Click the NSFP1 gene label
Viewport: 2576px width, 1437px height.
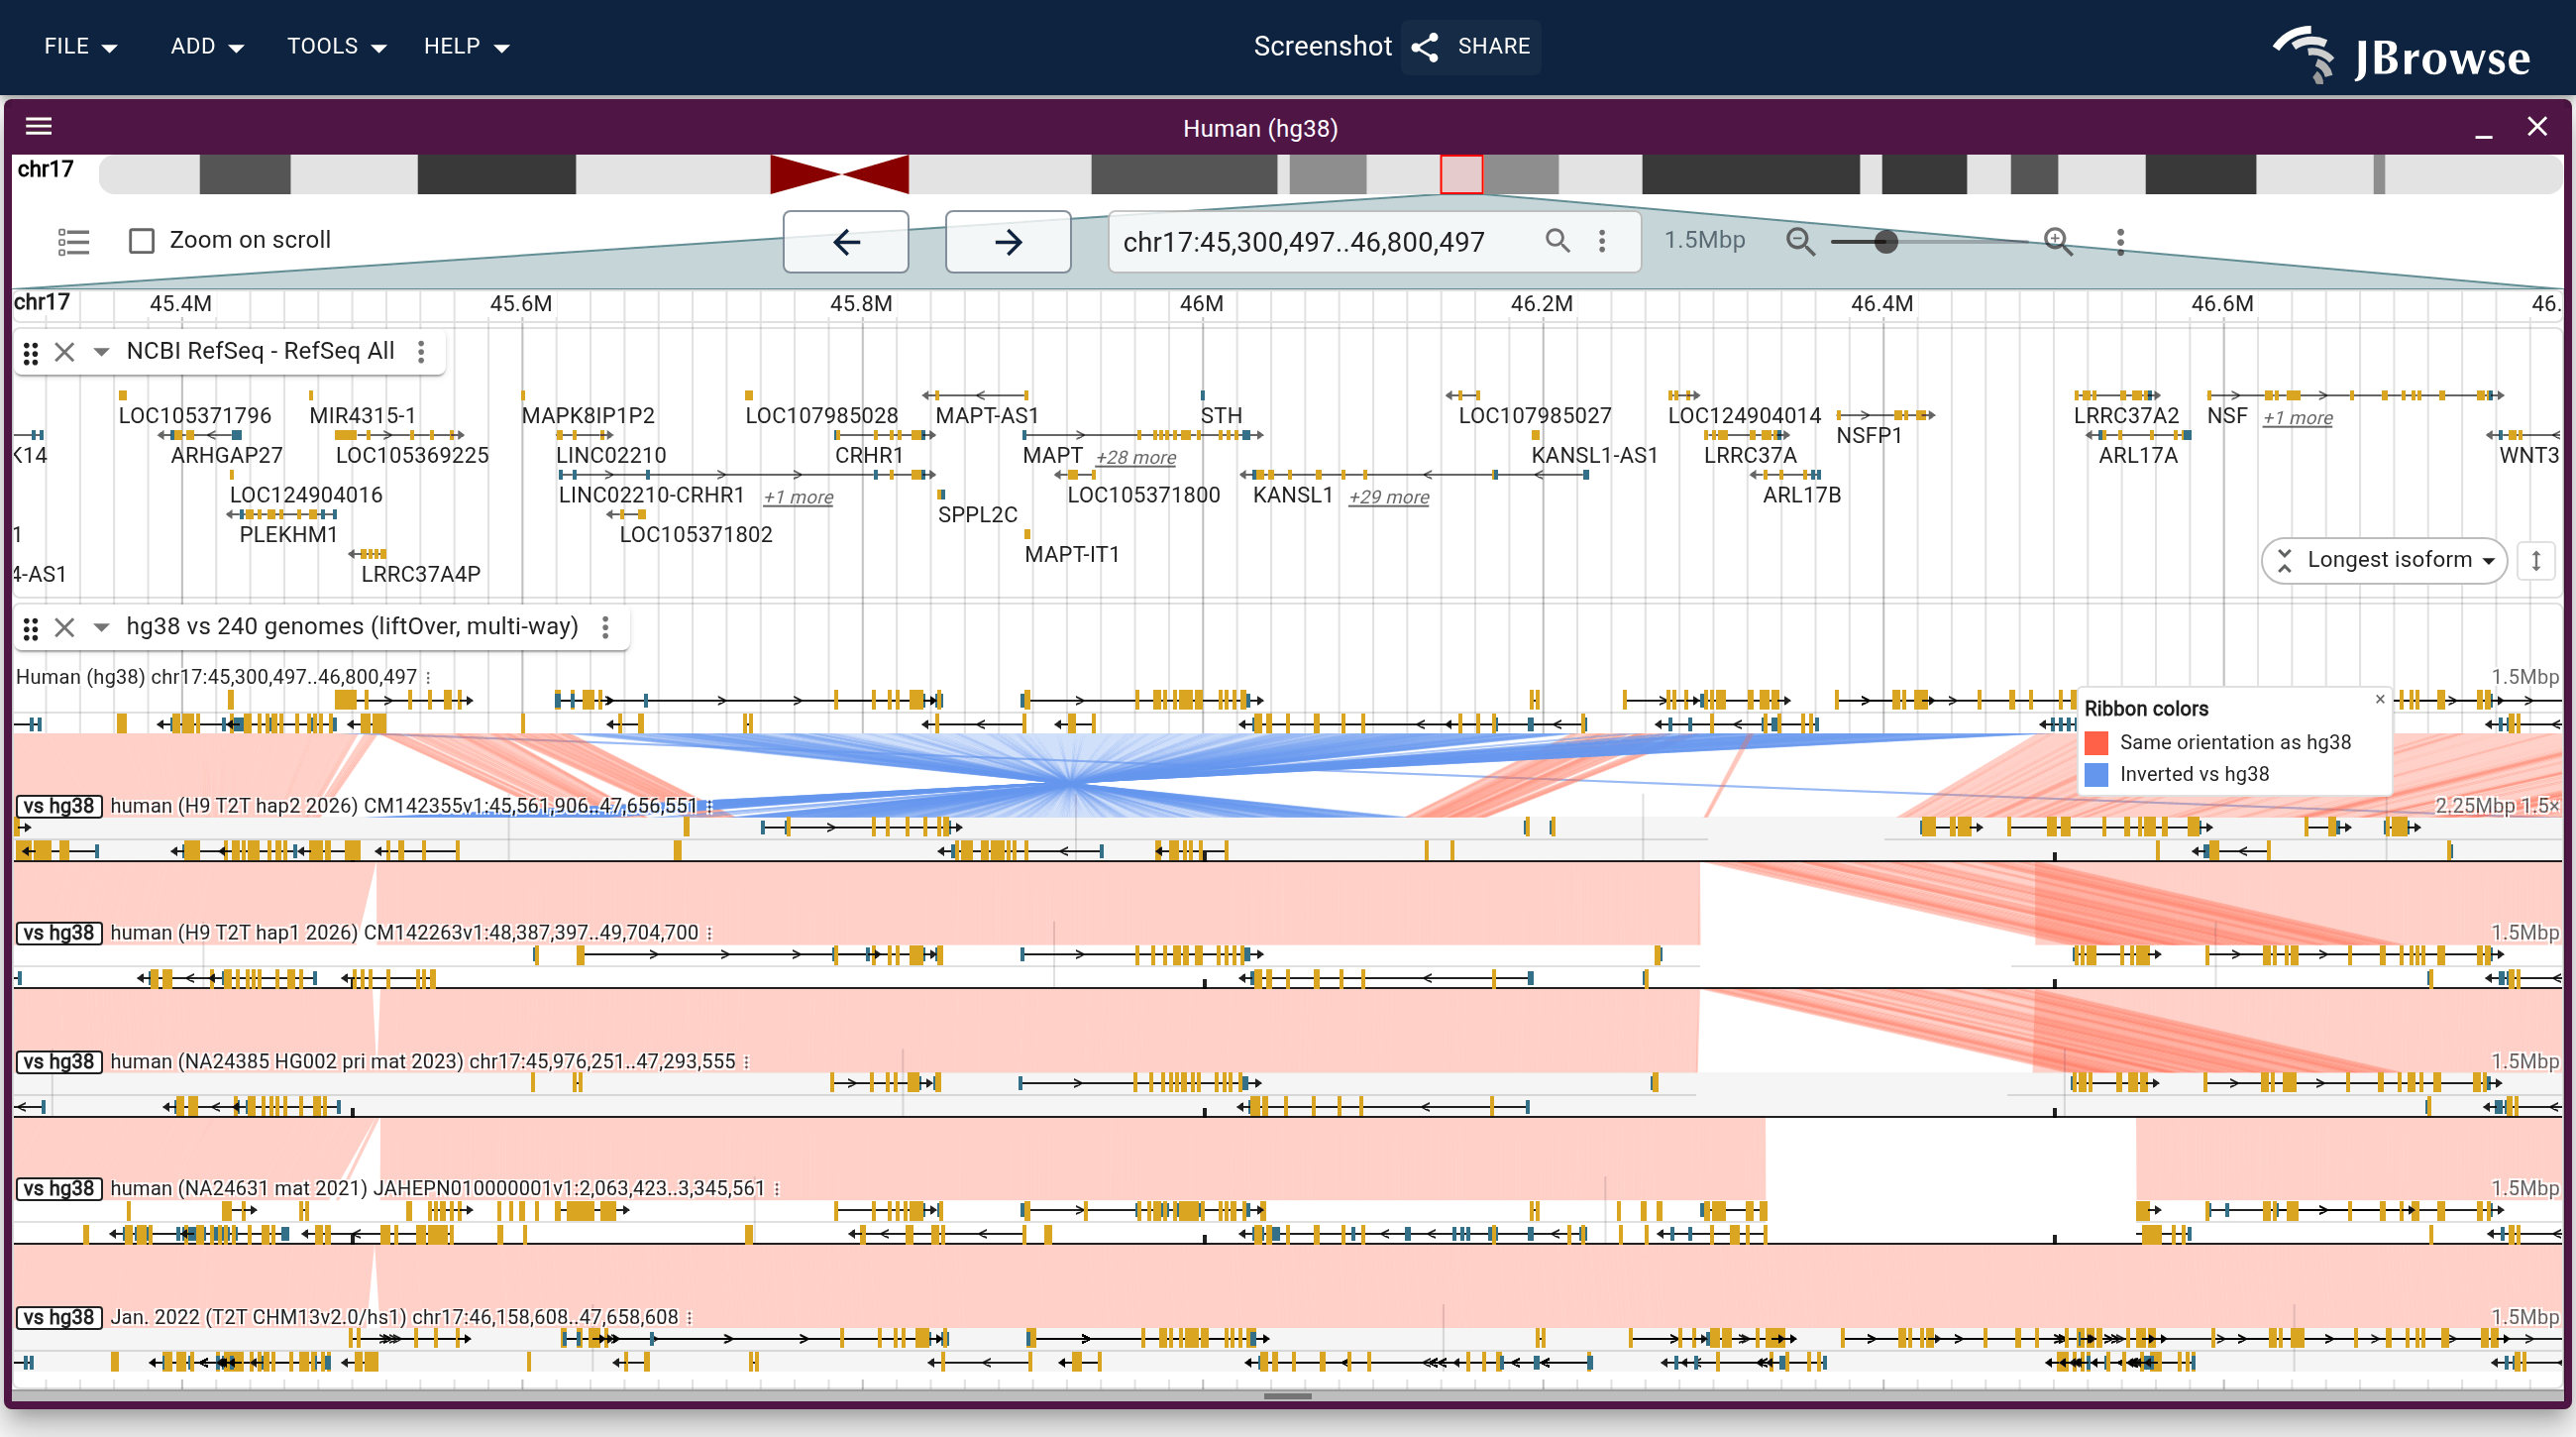pyautogui.click(x=1869, y=435)
